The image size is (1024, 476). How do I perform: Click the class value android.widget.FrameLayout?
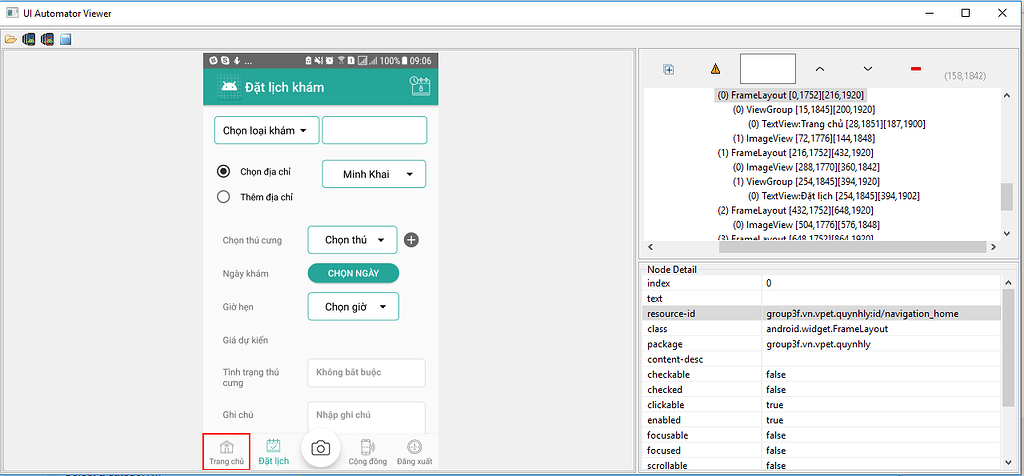pos(827,328)
